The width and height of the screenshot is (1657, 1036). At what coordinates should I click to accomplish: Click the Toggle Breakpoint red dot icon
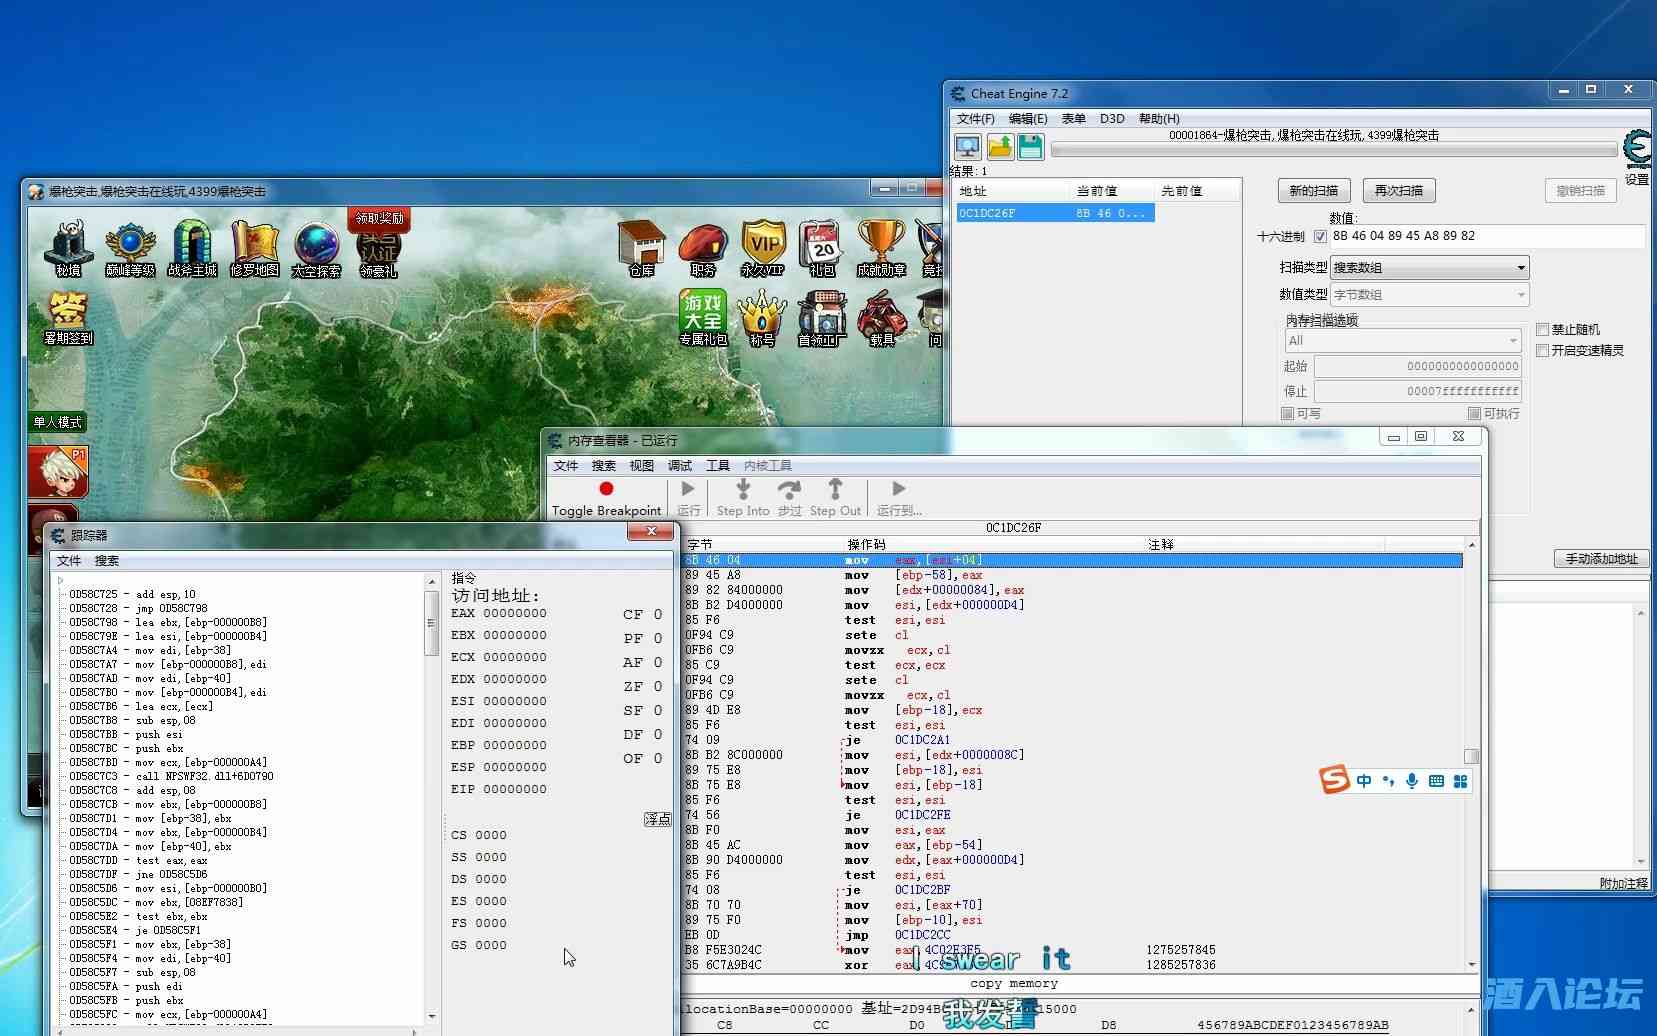click(x=606, y=489)
